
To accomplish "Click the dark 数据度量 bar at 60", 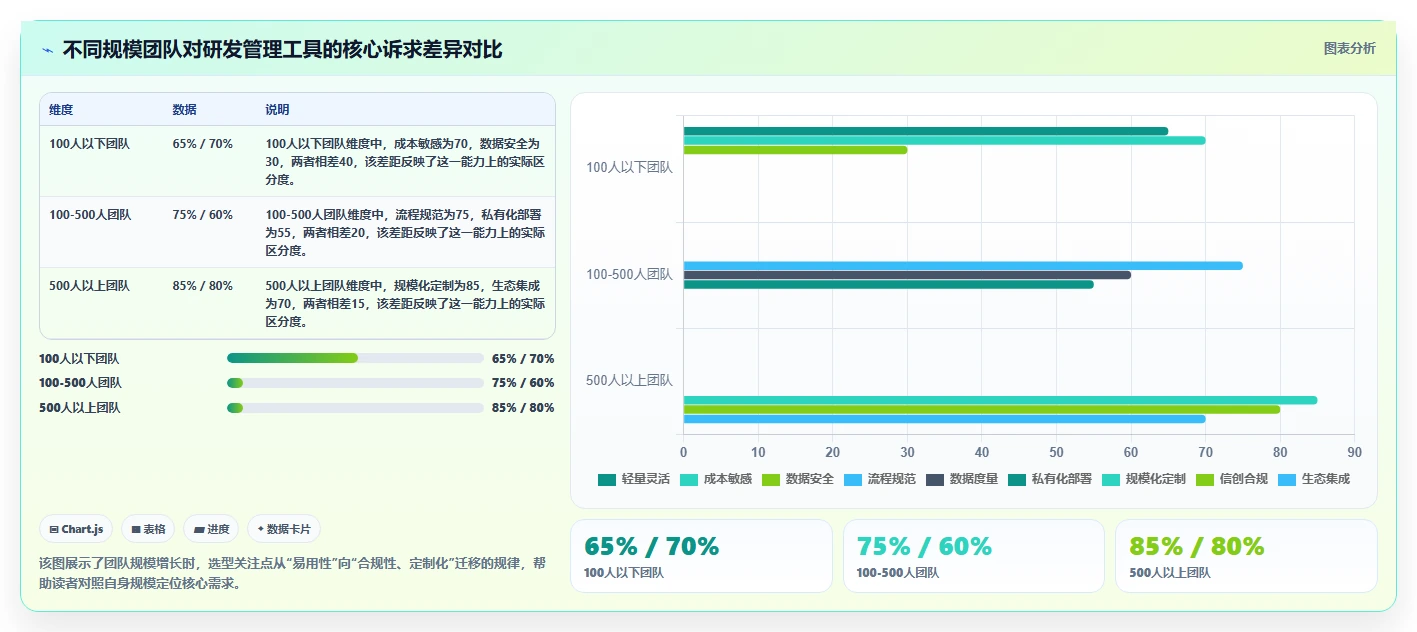I will pyautogui.click(x=907, y=275).
